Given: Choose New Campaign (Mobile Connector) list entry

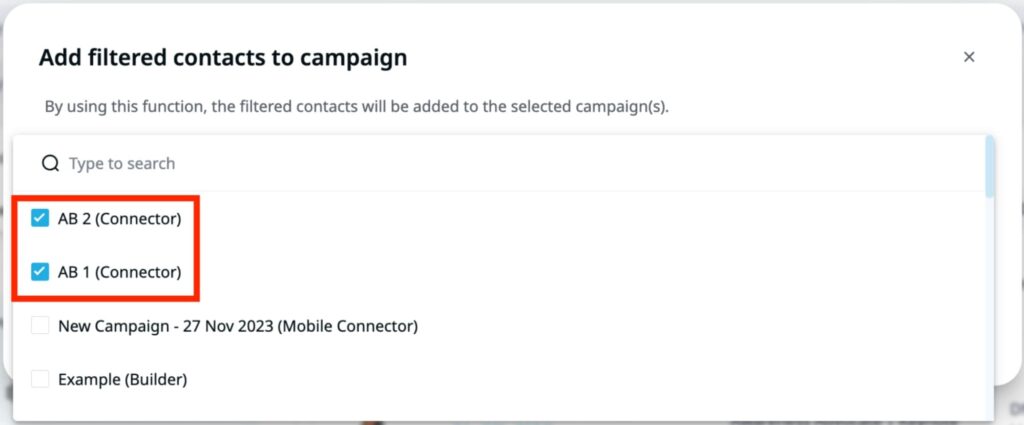Looking at the screenshot, I should pyautogui.click(x=500, y=325).
